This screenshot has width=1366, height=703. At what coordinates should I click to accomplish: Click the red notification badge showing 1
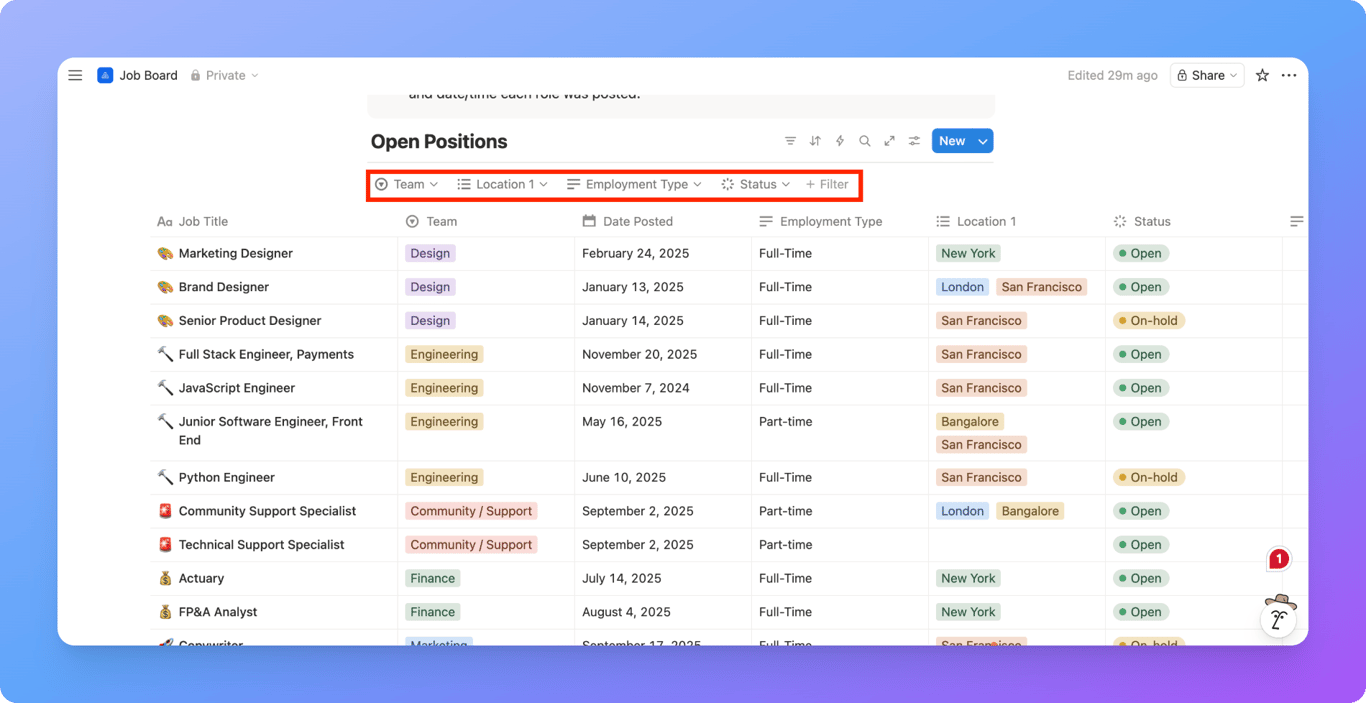coord(1277,559)
